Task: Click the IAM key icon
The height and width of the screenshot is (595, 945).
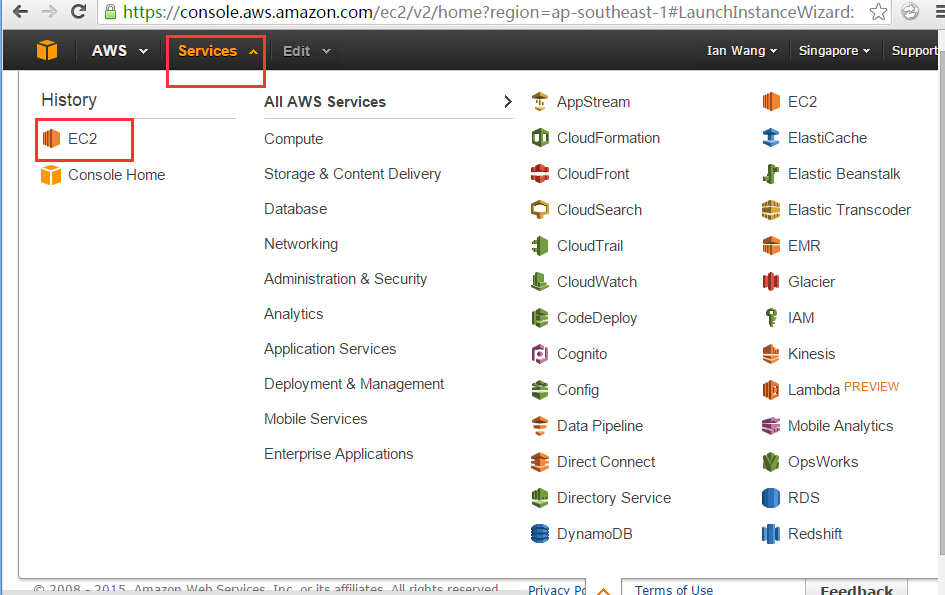Action: coord(771,318)
